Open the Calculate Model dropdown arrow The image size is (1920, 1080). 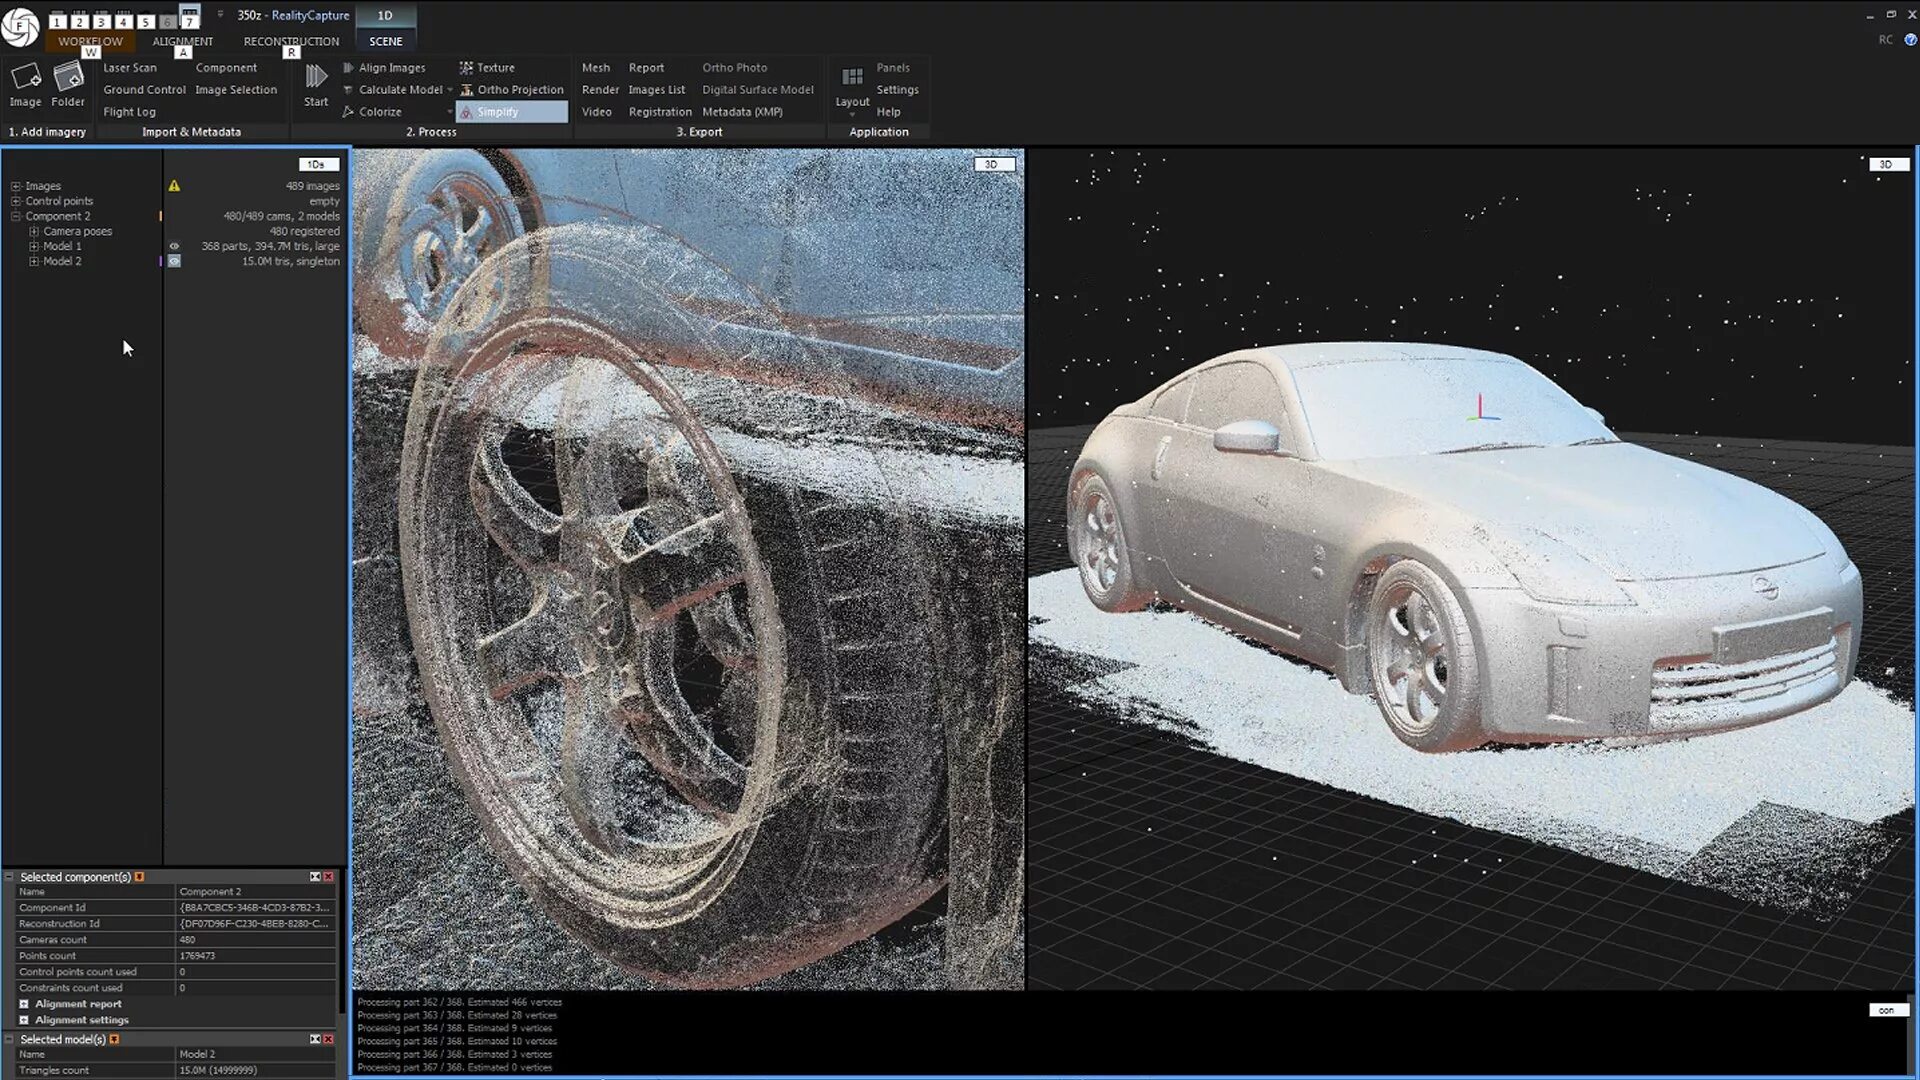(450, 90)
